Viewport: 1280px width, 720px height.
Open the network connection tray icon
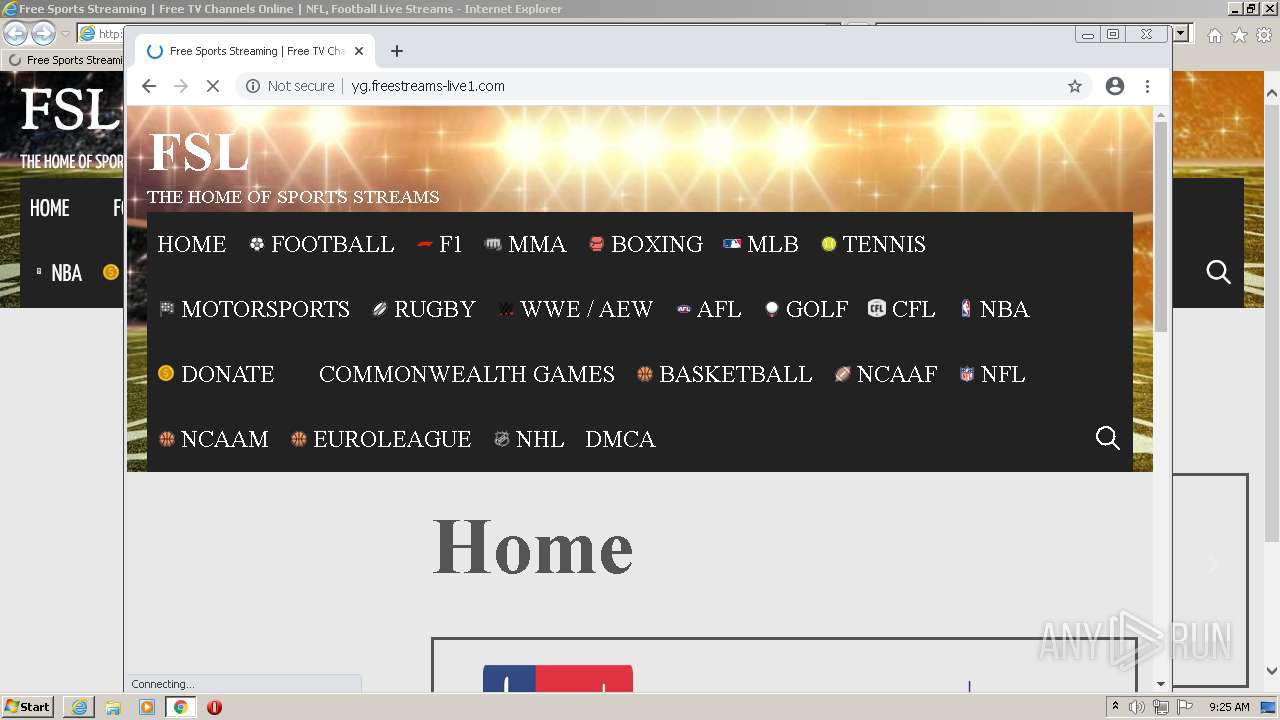(x=1161, y=707)
